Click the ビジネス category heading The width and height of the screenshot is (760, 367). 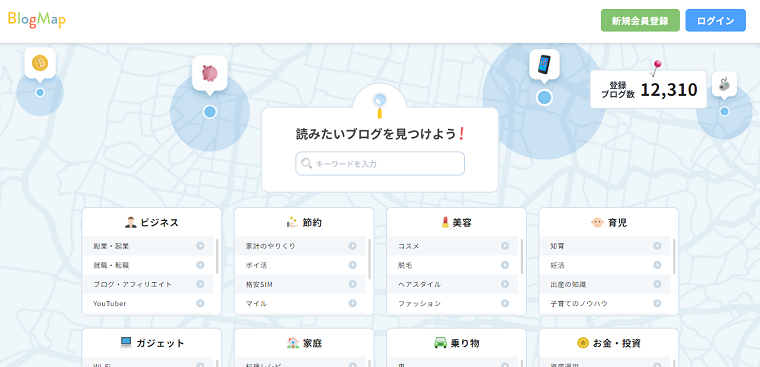coord(159,223)
